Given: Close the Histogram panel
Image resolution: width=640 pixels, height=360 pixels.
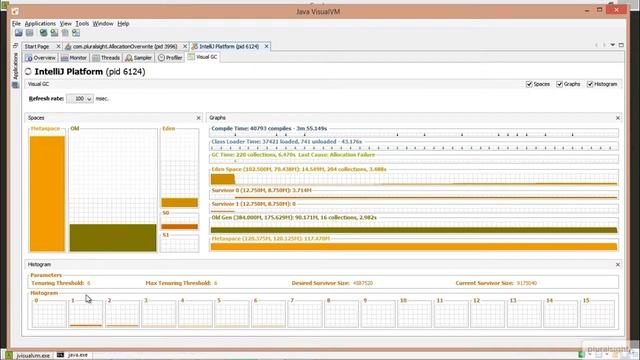Looking at the screenshot, I should click(618, 265).
